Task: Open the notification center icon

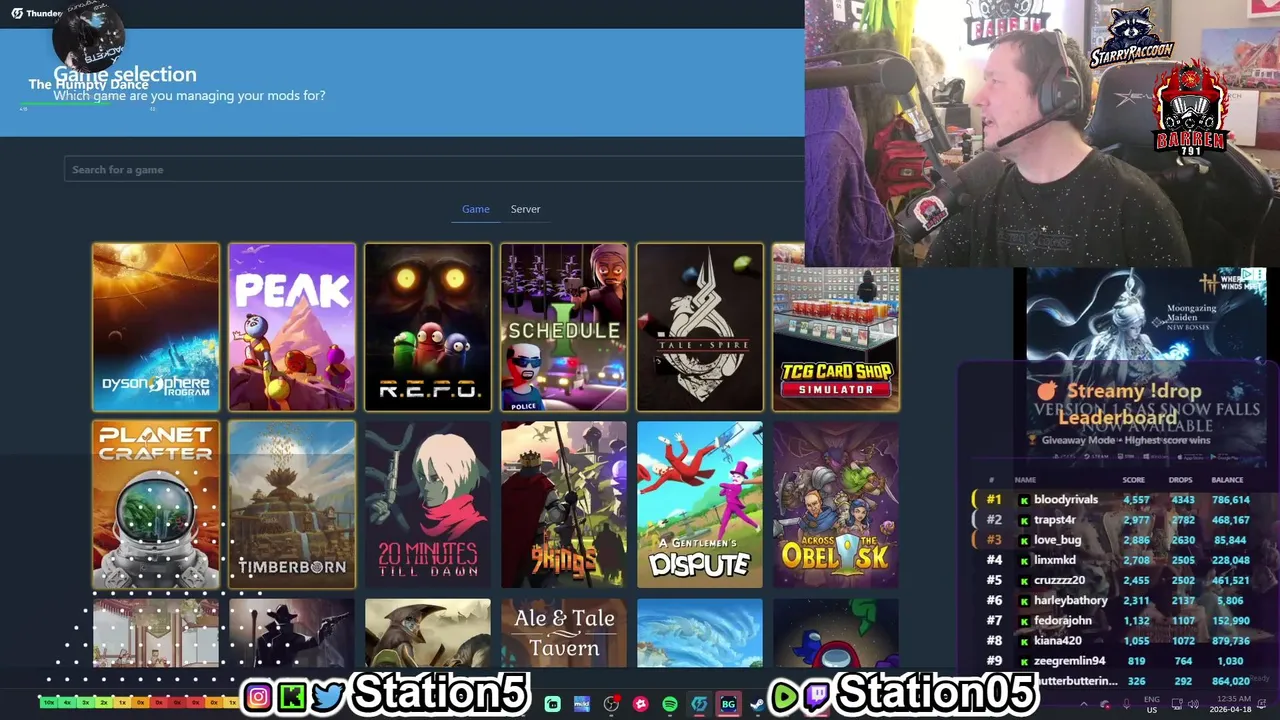Action: 1262,704
